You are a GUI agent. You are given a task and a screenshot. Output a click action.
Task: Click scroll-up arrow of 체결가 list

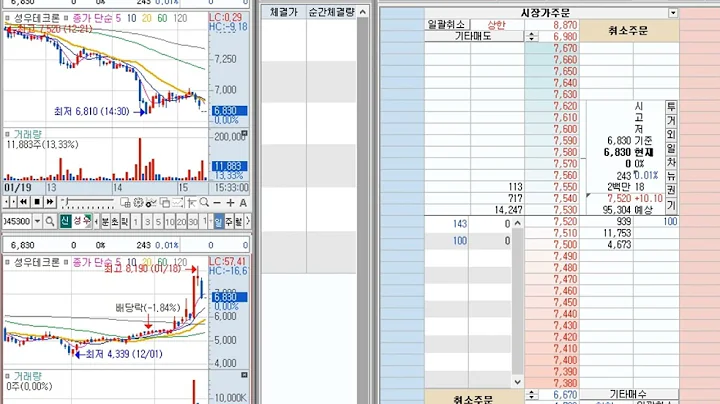(x=362, y=12)
